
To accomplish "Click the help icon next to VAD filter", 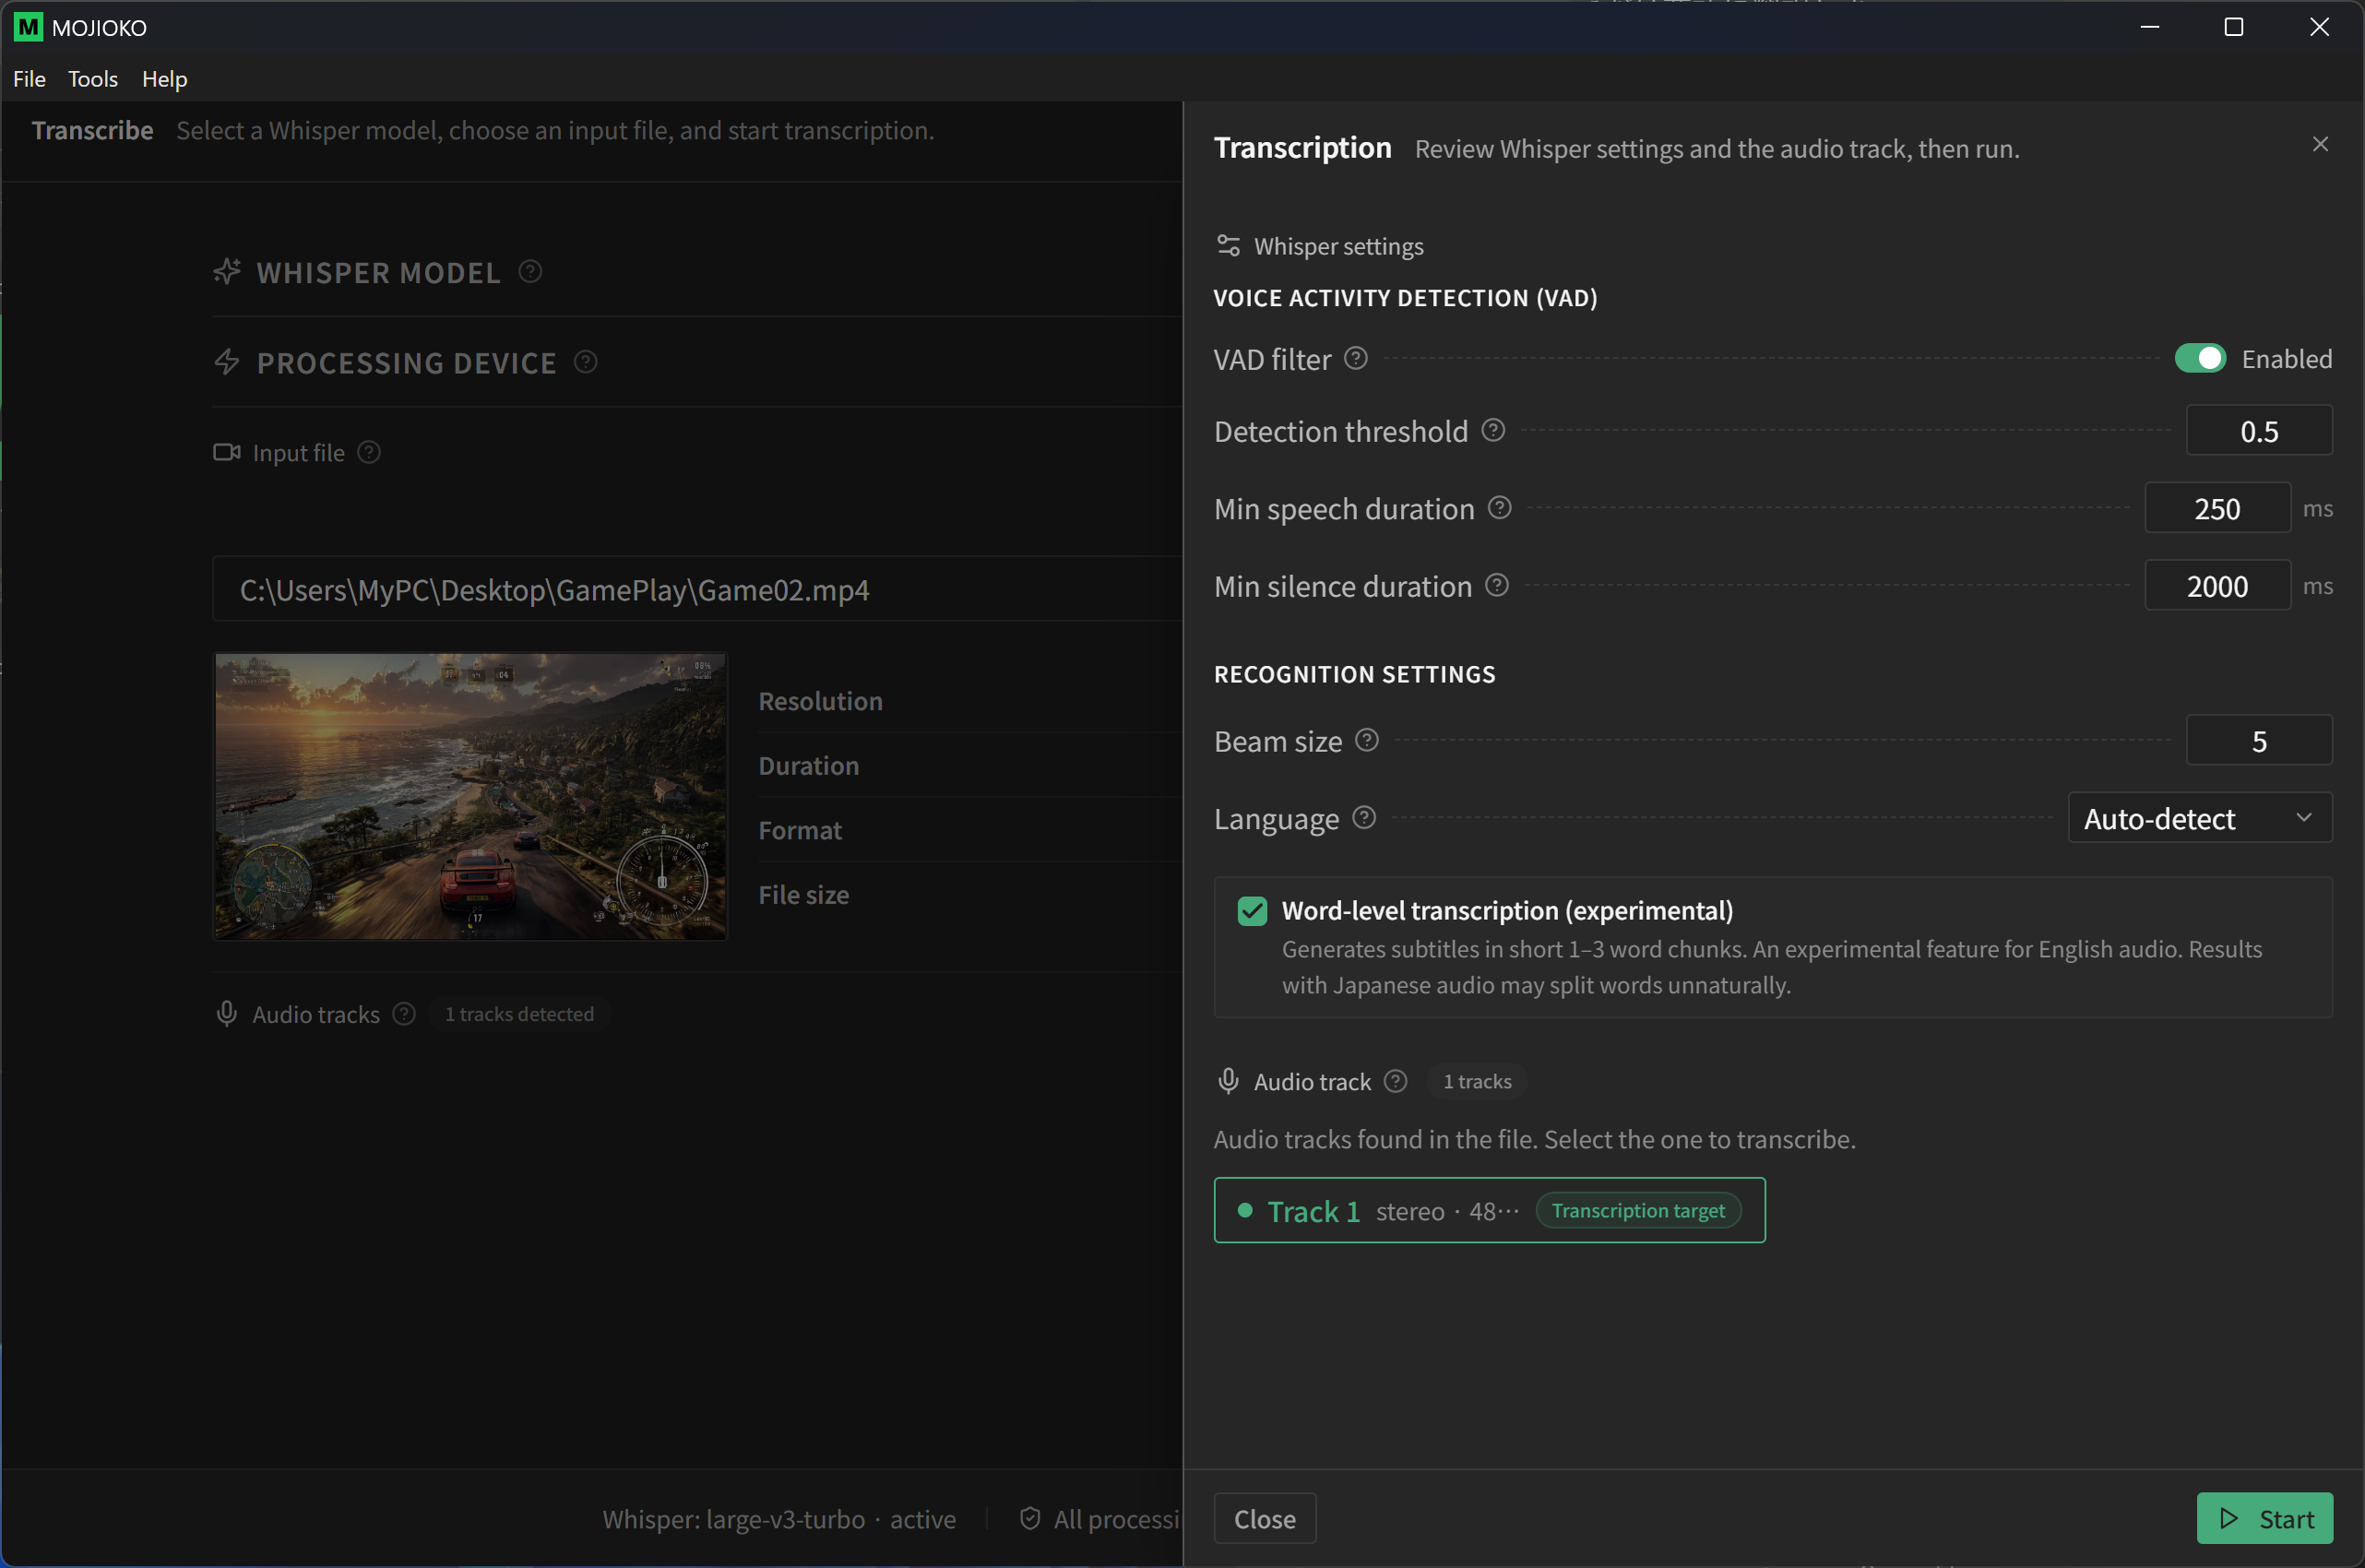I will (x=1355, y=358).
